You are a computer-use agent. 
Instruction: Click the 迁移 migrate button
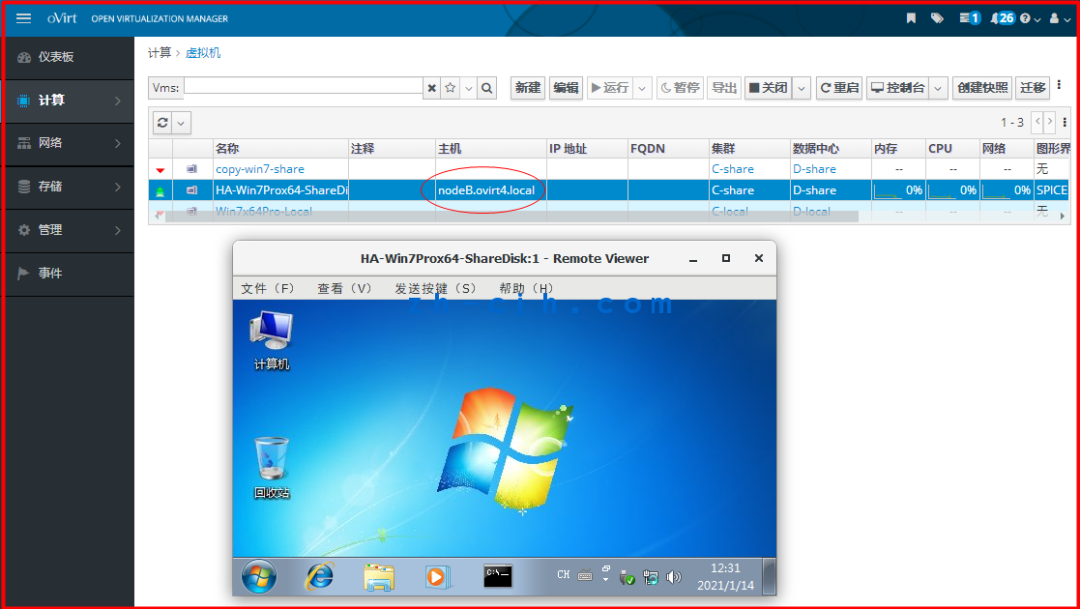pyautogui.click(x=1032, y=88)
